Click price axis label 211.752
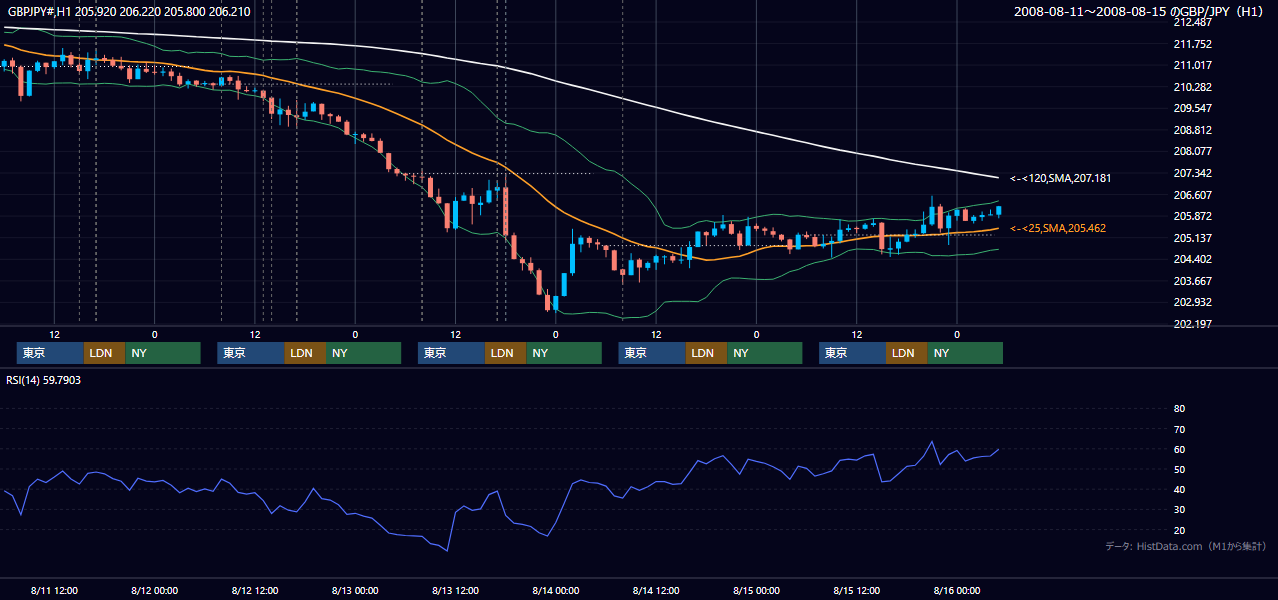1278x600 pixels. tap(1193, 44)
